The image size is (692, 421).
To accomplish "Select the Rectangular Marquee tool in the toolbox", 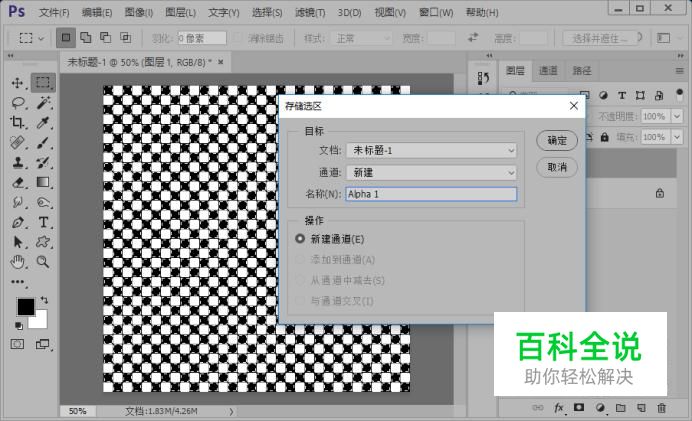I will click(x=43, y=83).
